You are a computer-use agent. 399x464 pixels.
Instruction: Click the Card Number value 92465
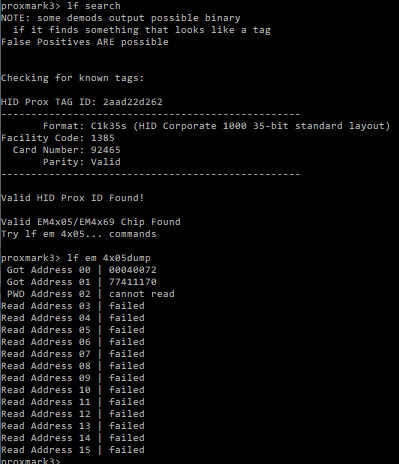pos(105,150)
